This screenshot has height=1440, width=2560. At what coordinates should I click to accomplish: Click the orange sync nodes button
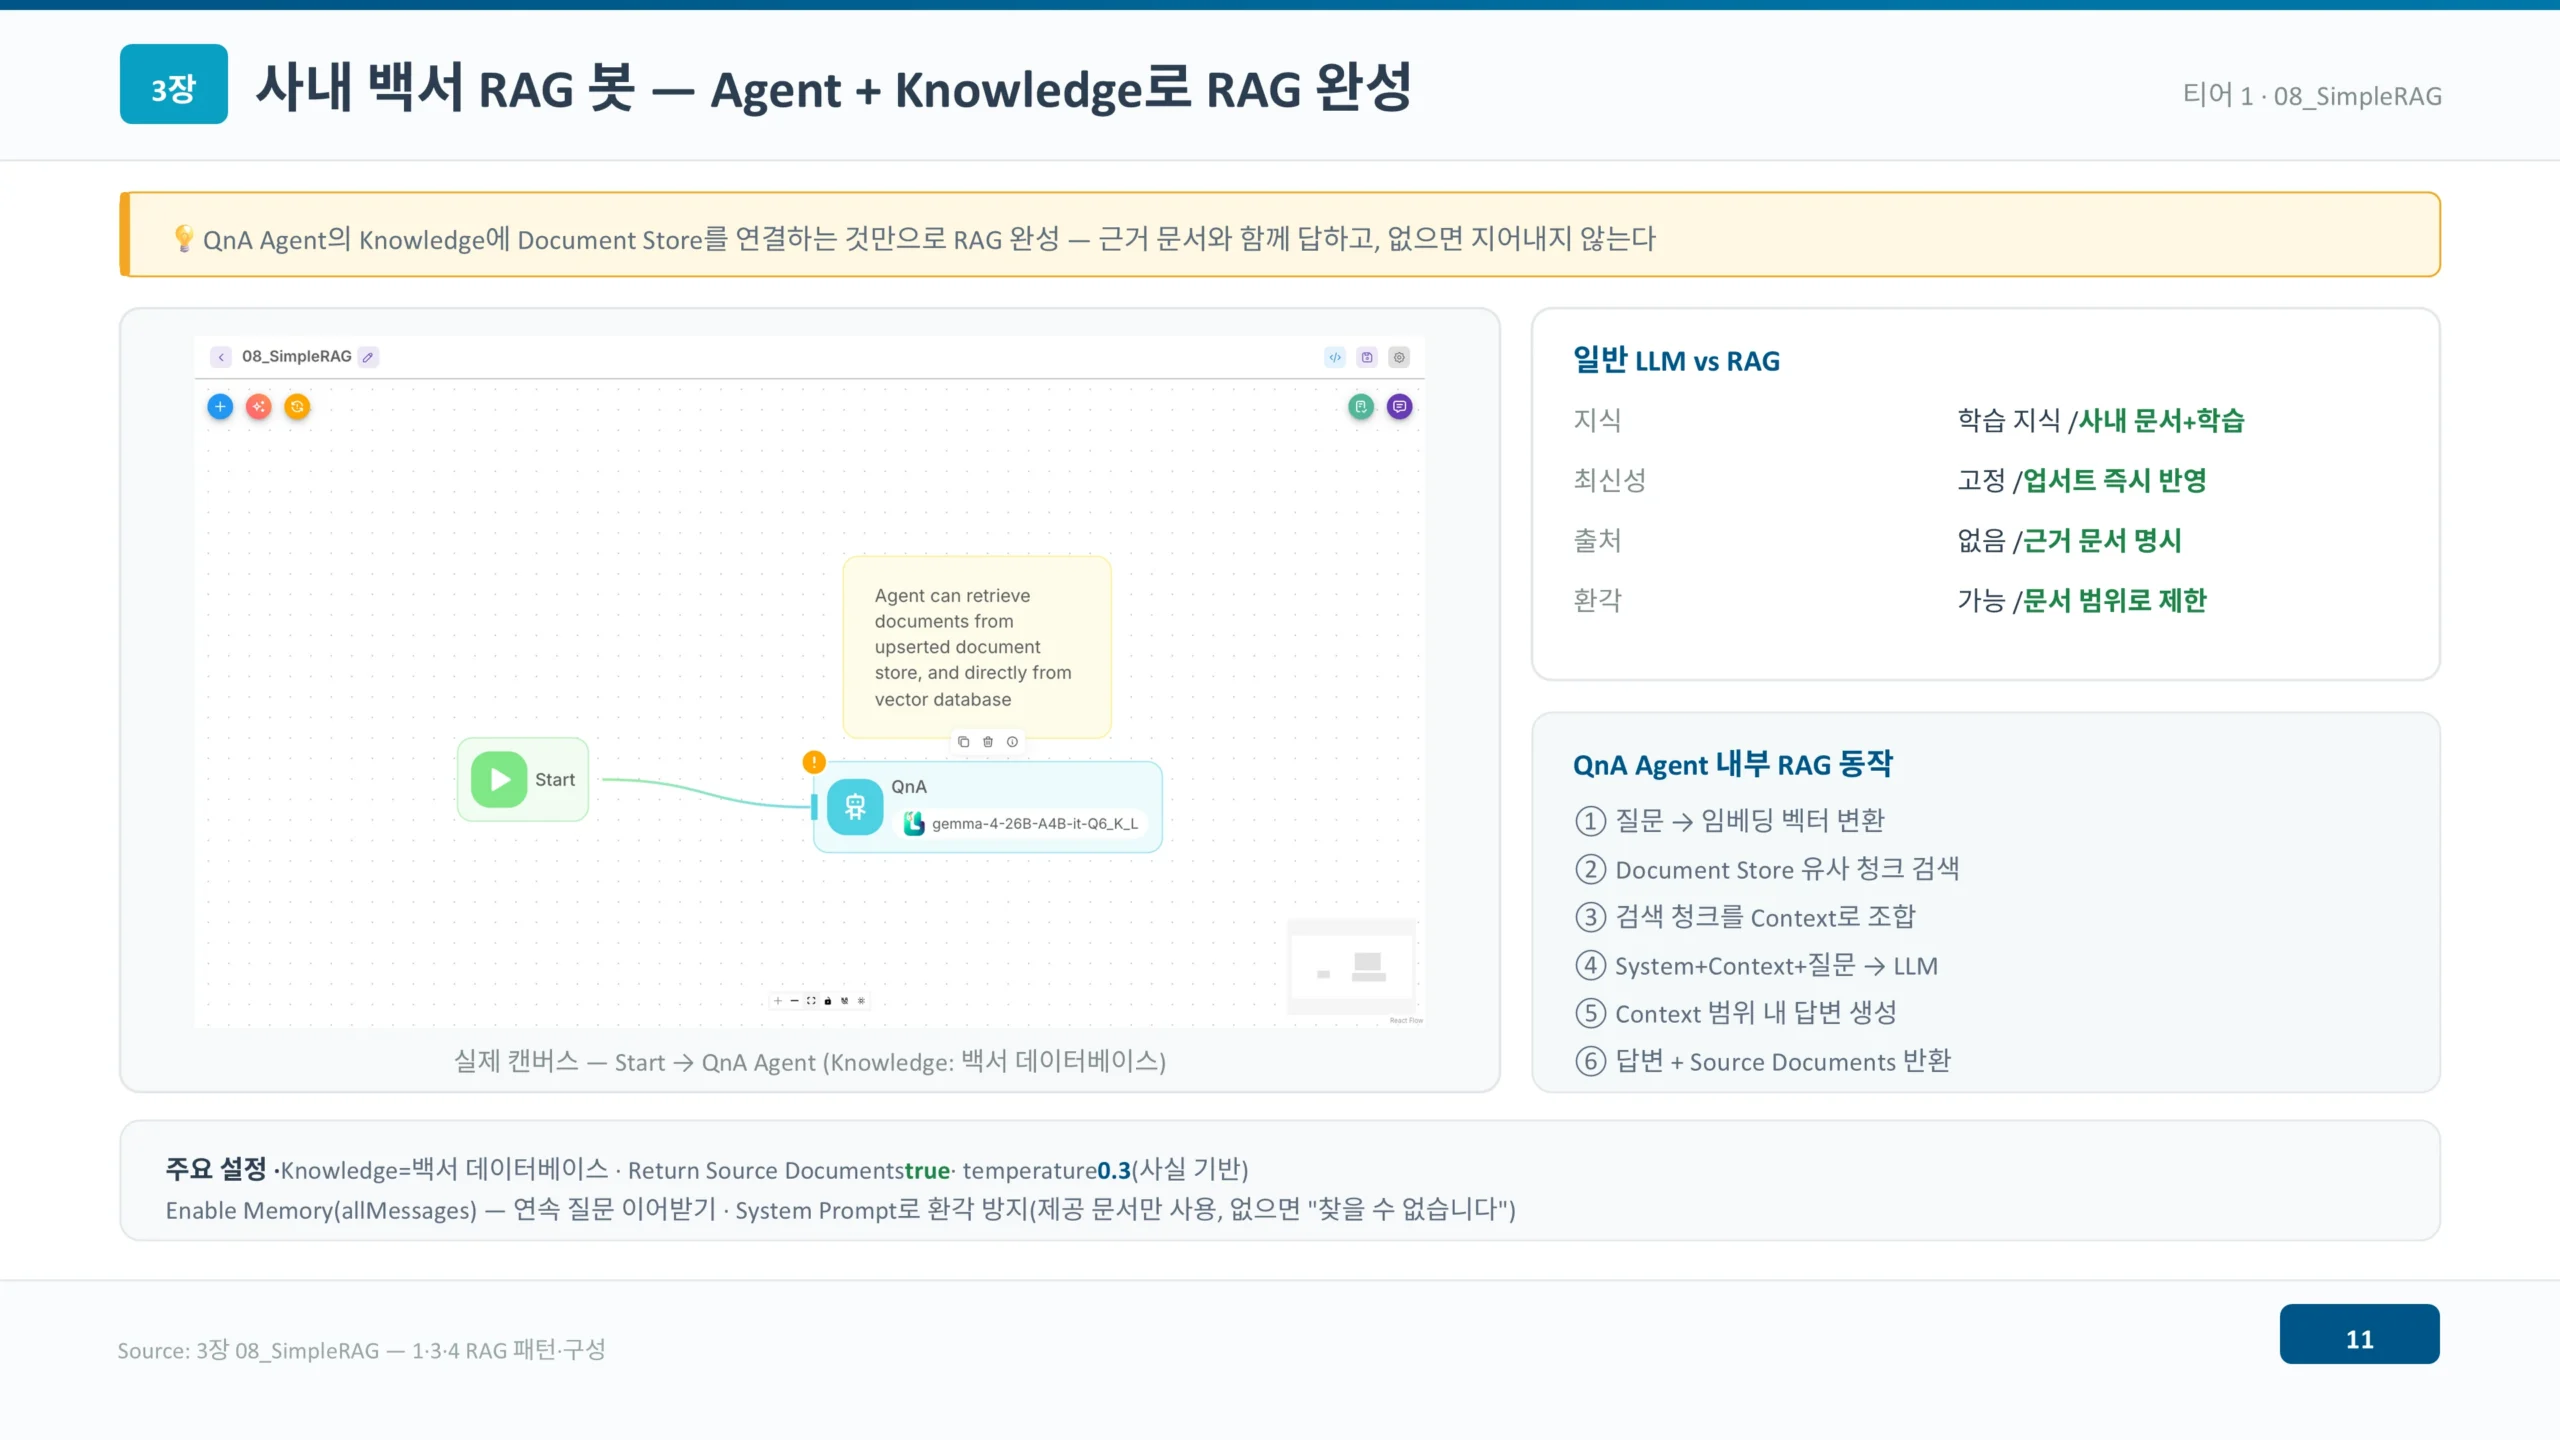point(297,407)
